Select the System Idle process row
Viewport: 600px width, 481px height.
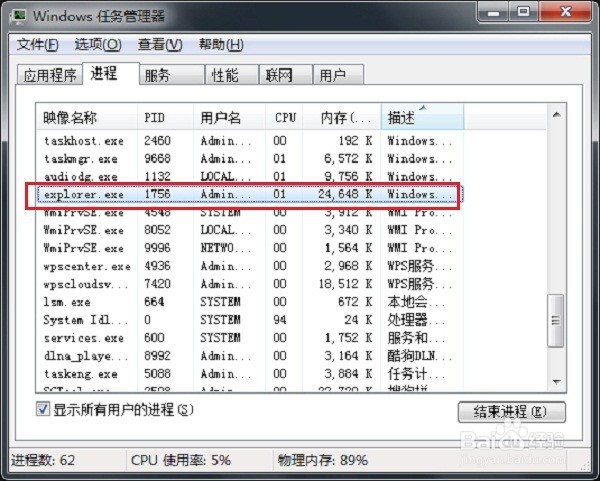(249, 320)
